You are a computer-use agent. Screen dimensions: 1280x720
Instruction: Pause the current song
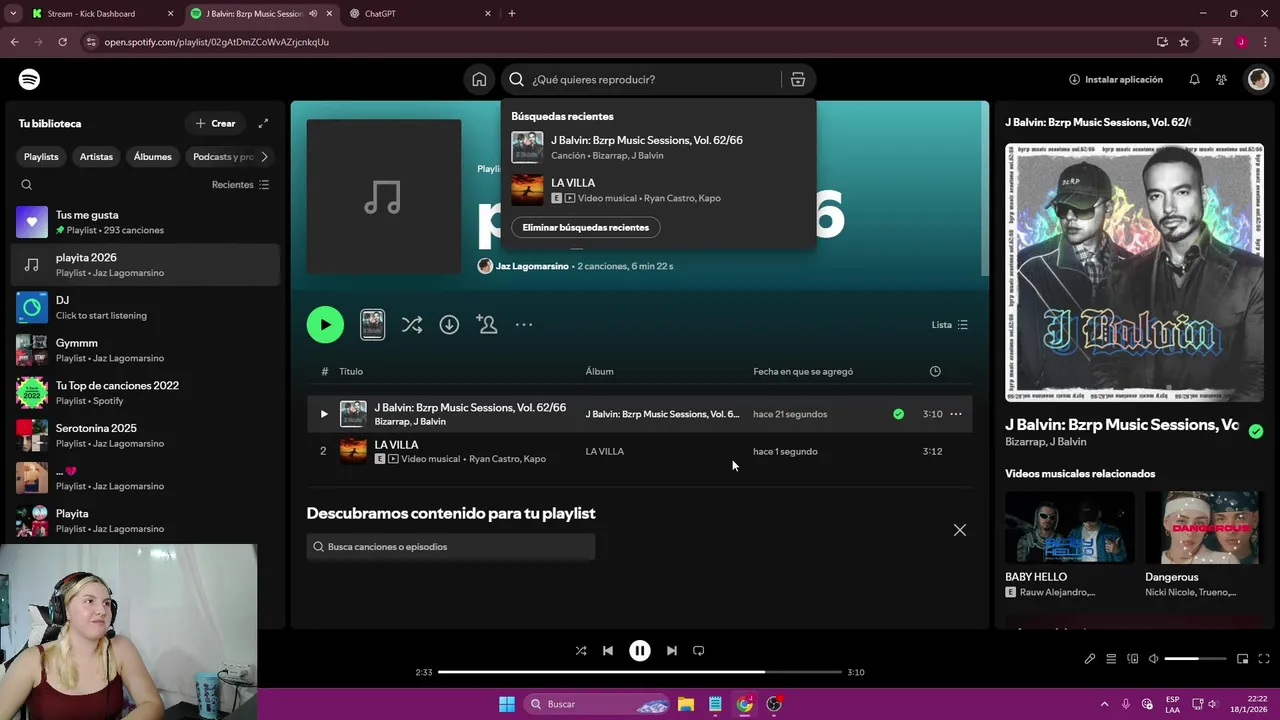(640, 650)
